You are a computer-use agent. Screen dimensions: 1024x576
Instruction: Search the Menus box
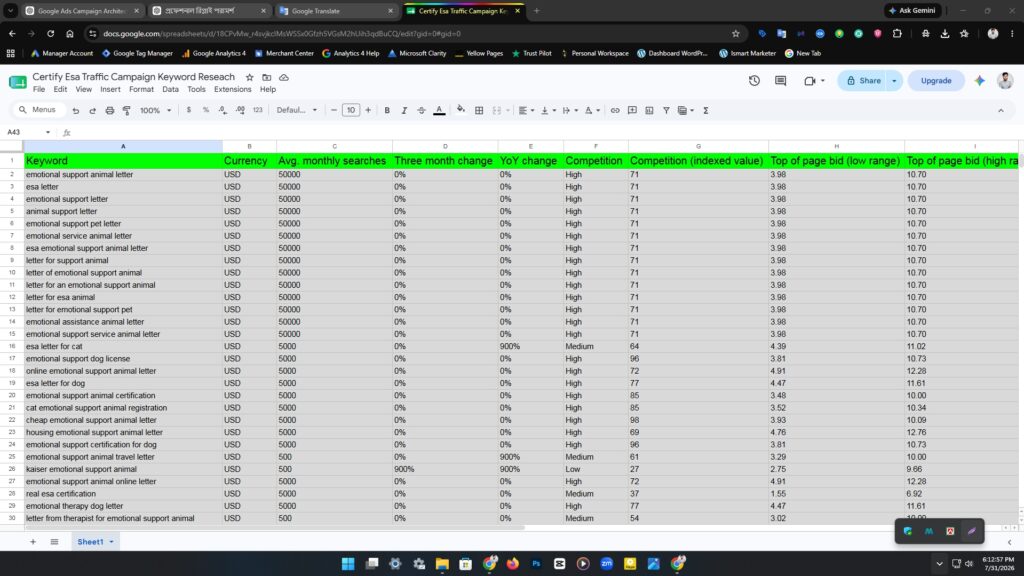(x=39, y=110)
